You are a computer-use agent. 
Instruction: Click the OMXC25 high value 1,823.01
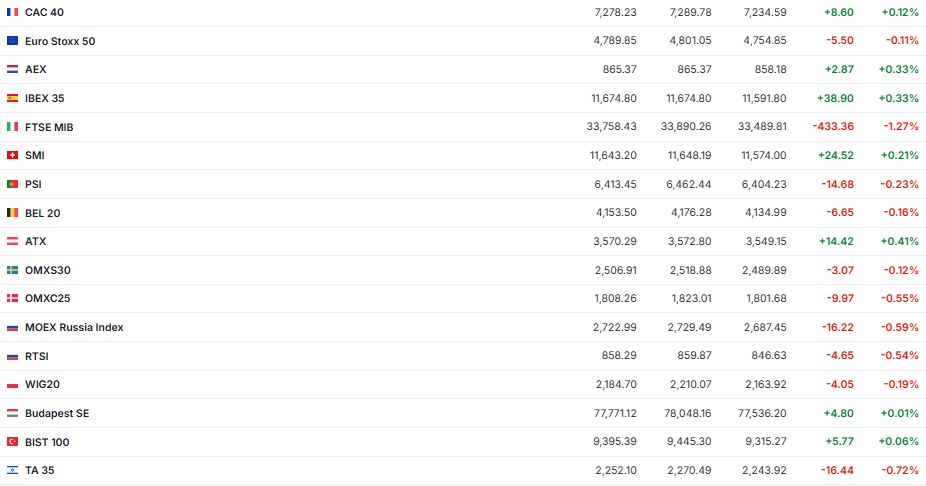tap(689, 298)
